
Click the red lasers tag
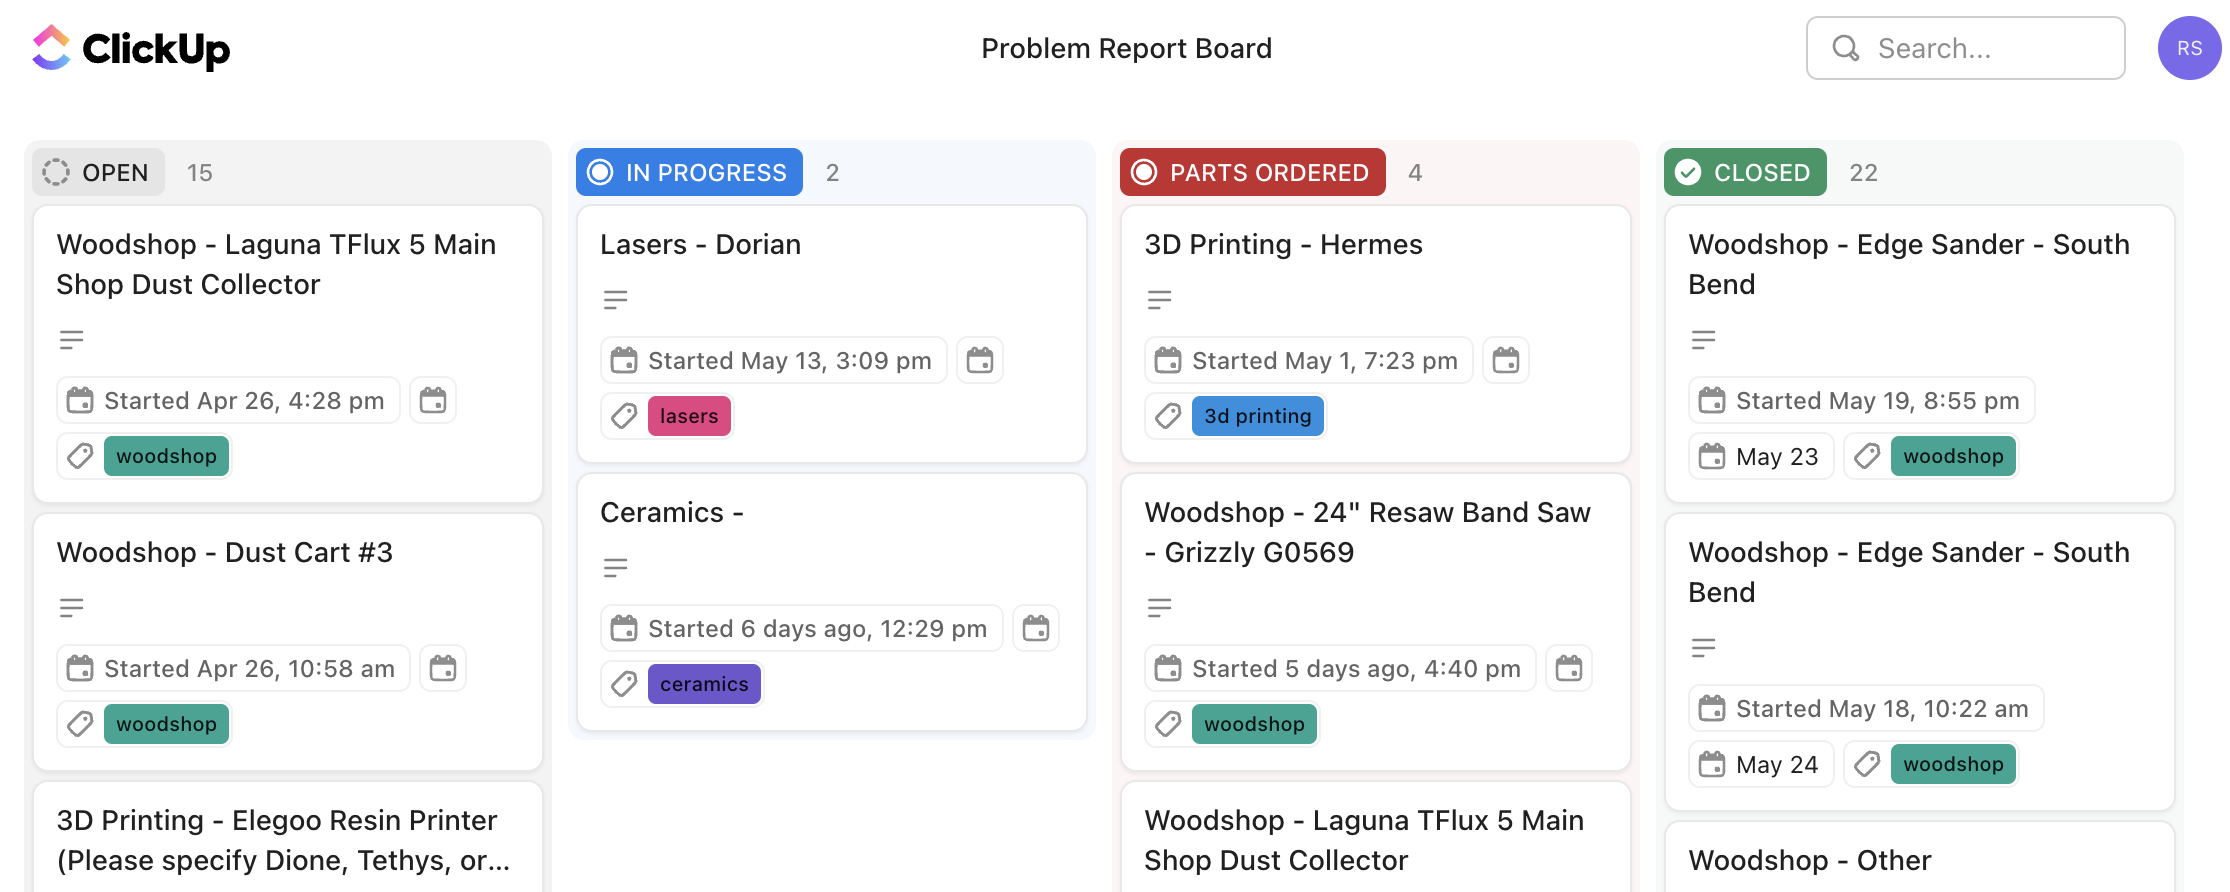[689, 416]
